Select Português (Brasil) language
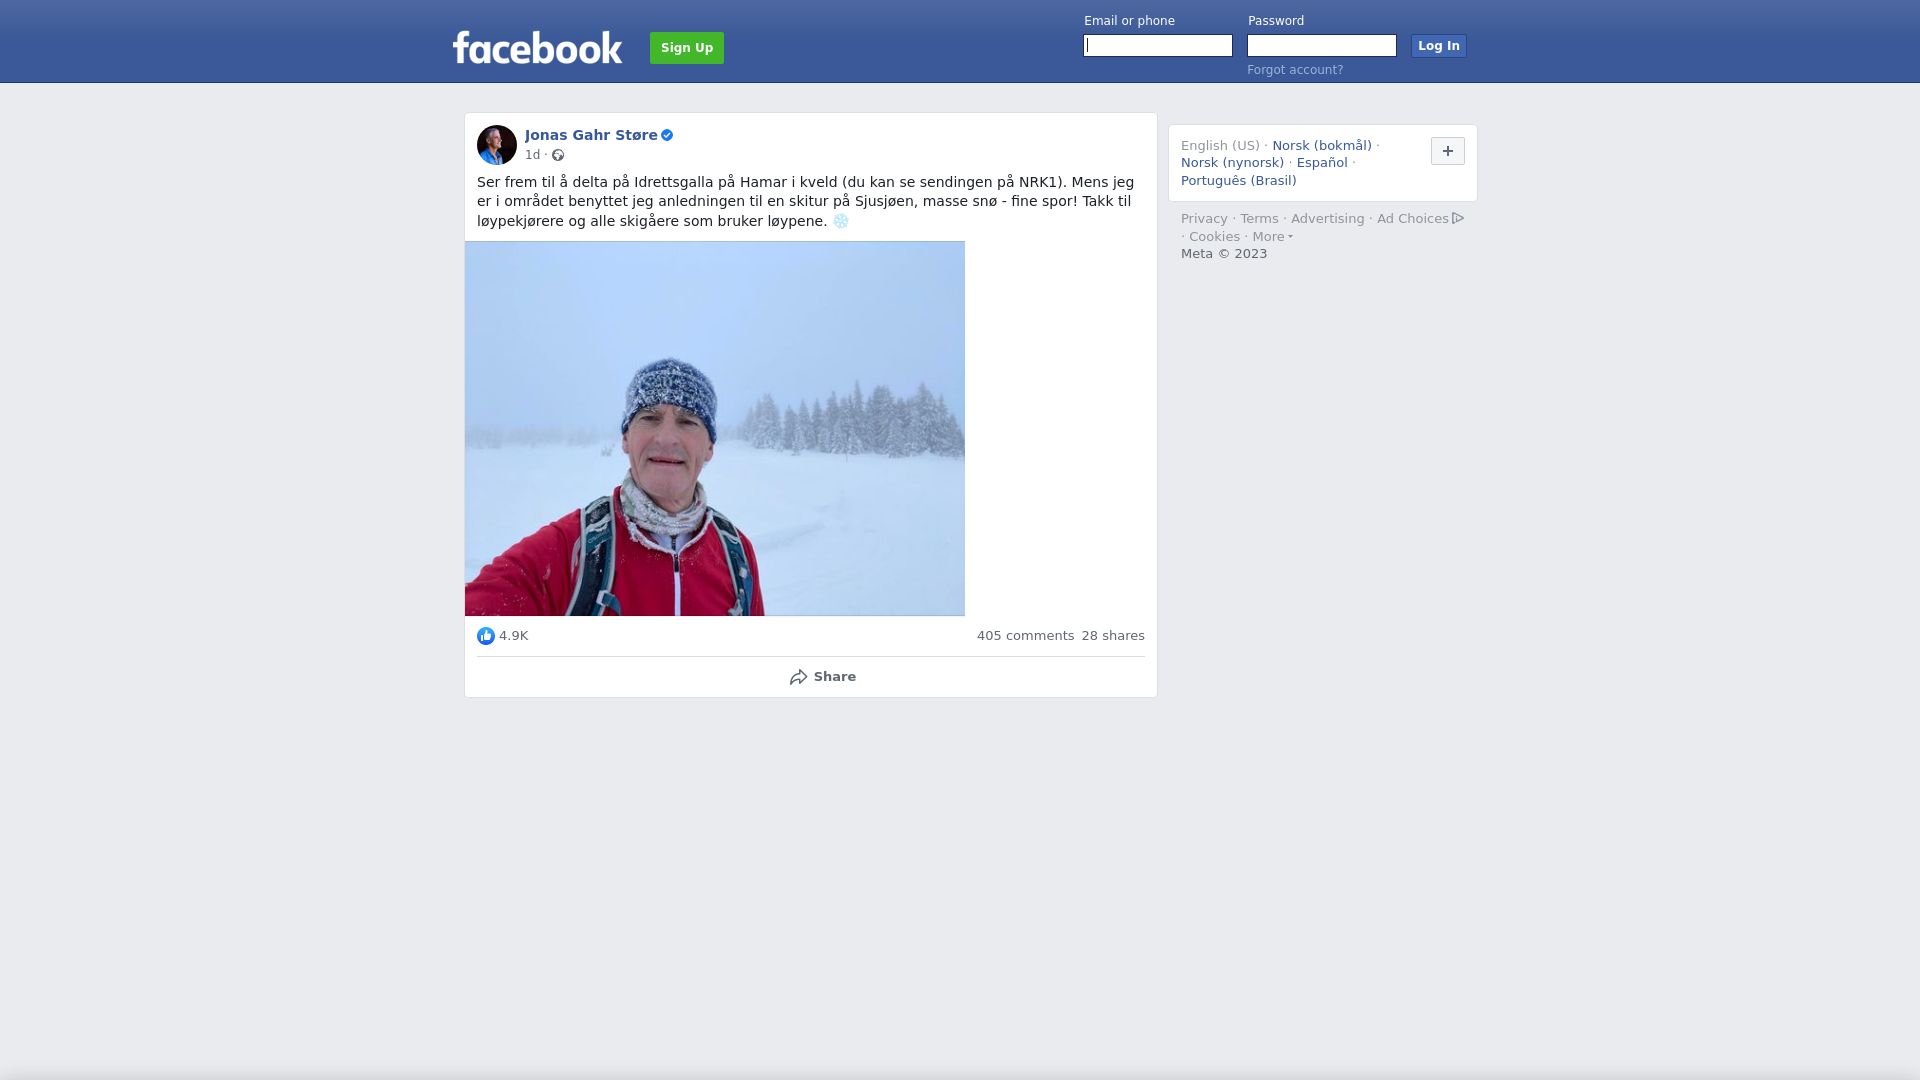This screenshot has width=1920, height=1080. point(1238,181)
